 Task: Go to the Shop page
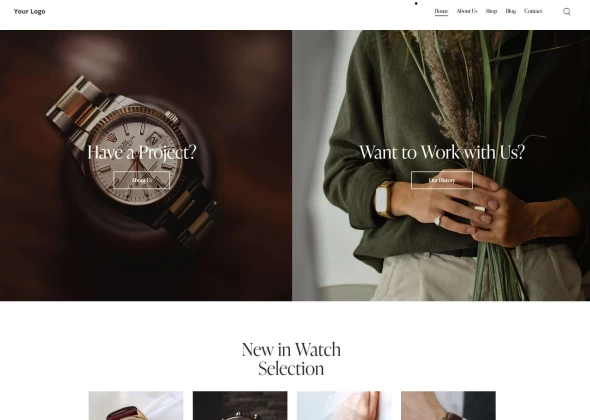pos(491,11)
